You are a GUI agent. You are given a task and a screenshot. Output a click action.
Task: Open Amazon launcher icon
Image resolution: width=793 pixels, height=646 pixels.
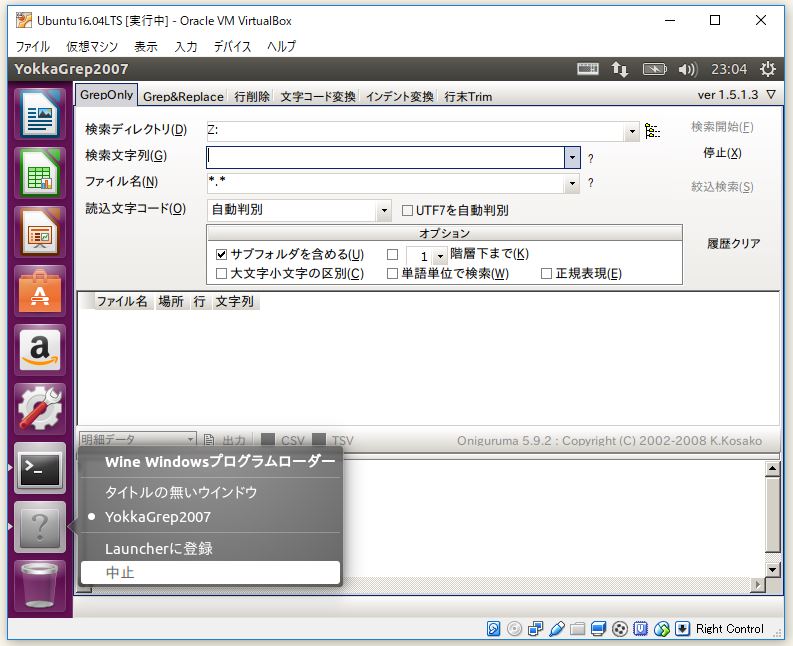click(40, 350)
